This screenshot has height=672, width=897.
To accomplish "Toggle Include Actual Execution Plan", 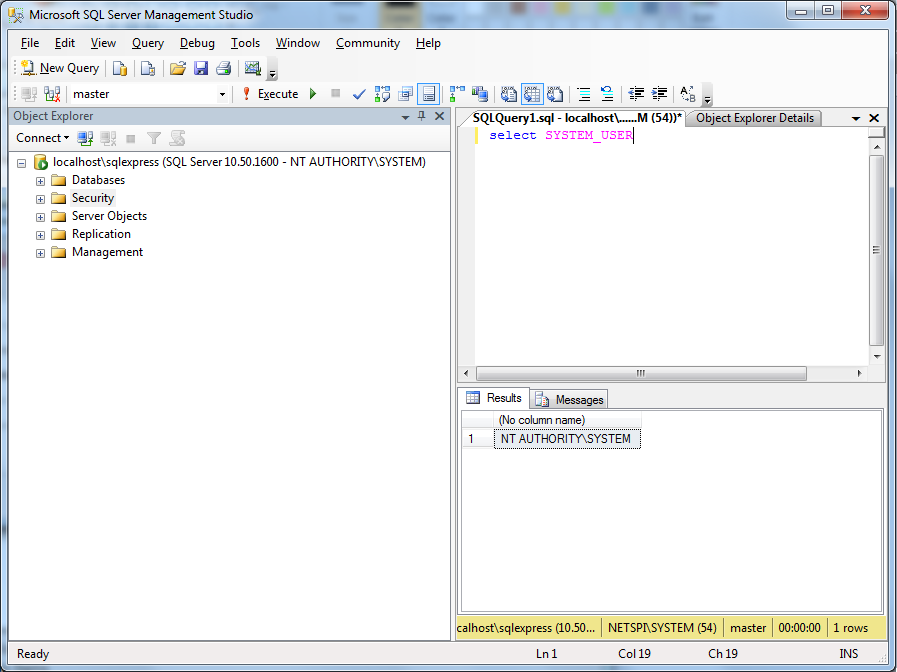I will (x=457, y=94).
